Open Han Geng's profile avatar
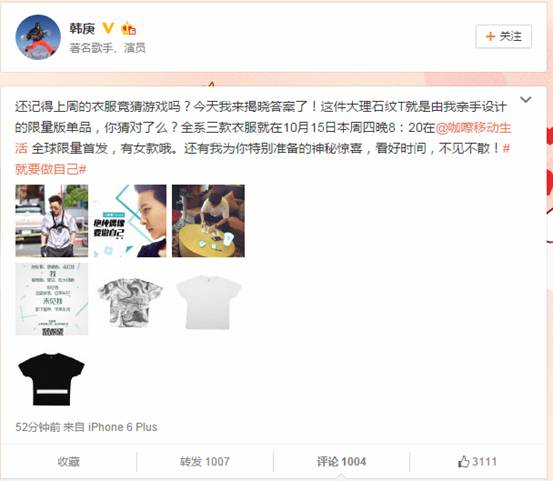This screenshot has width=553, height=481. 38,37
